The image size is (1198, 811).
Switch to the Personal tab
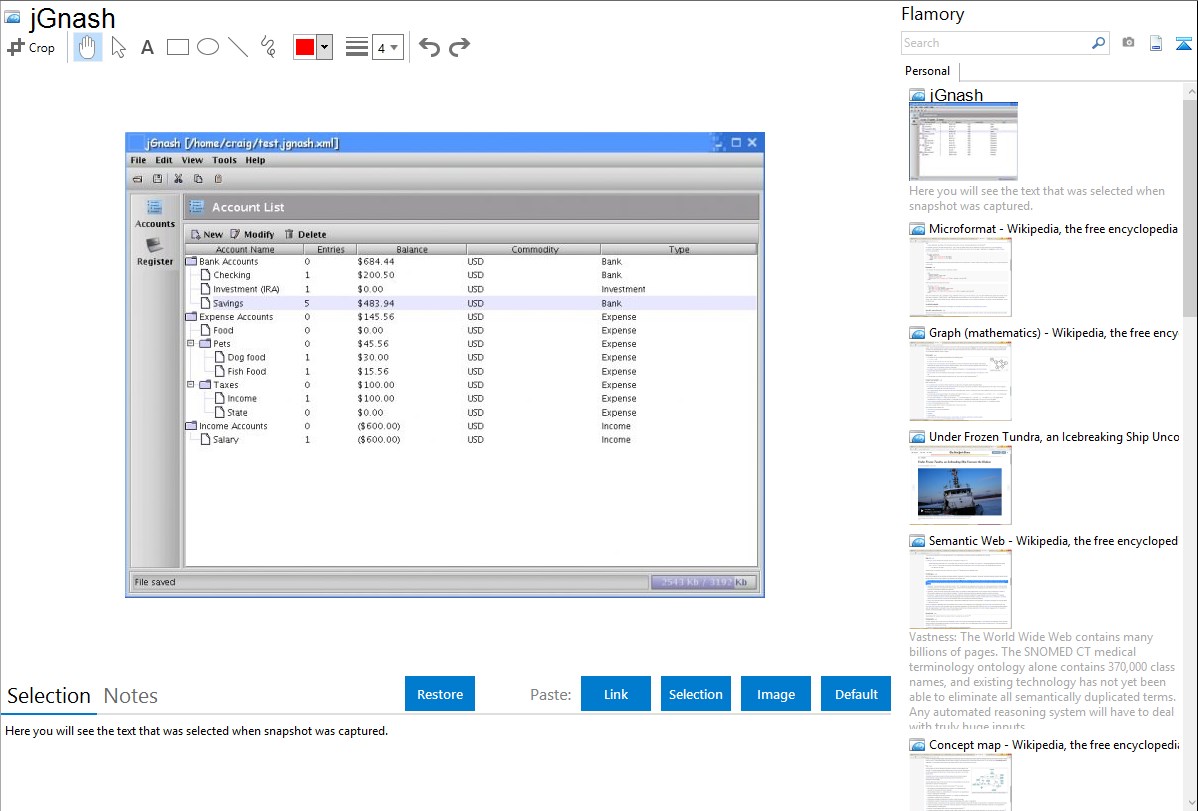coord(928,71)
